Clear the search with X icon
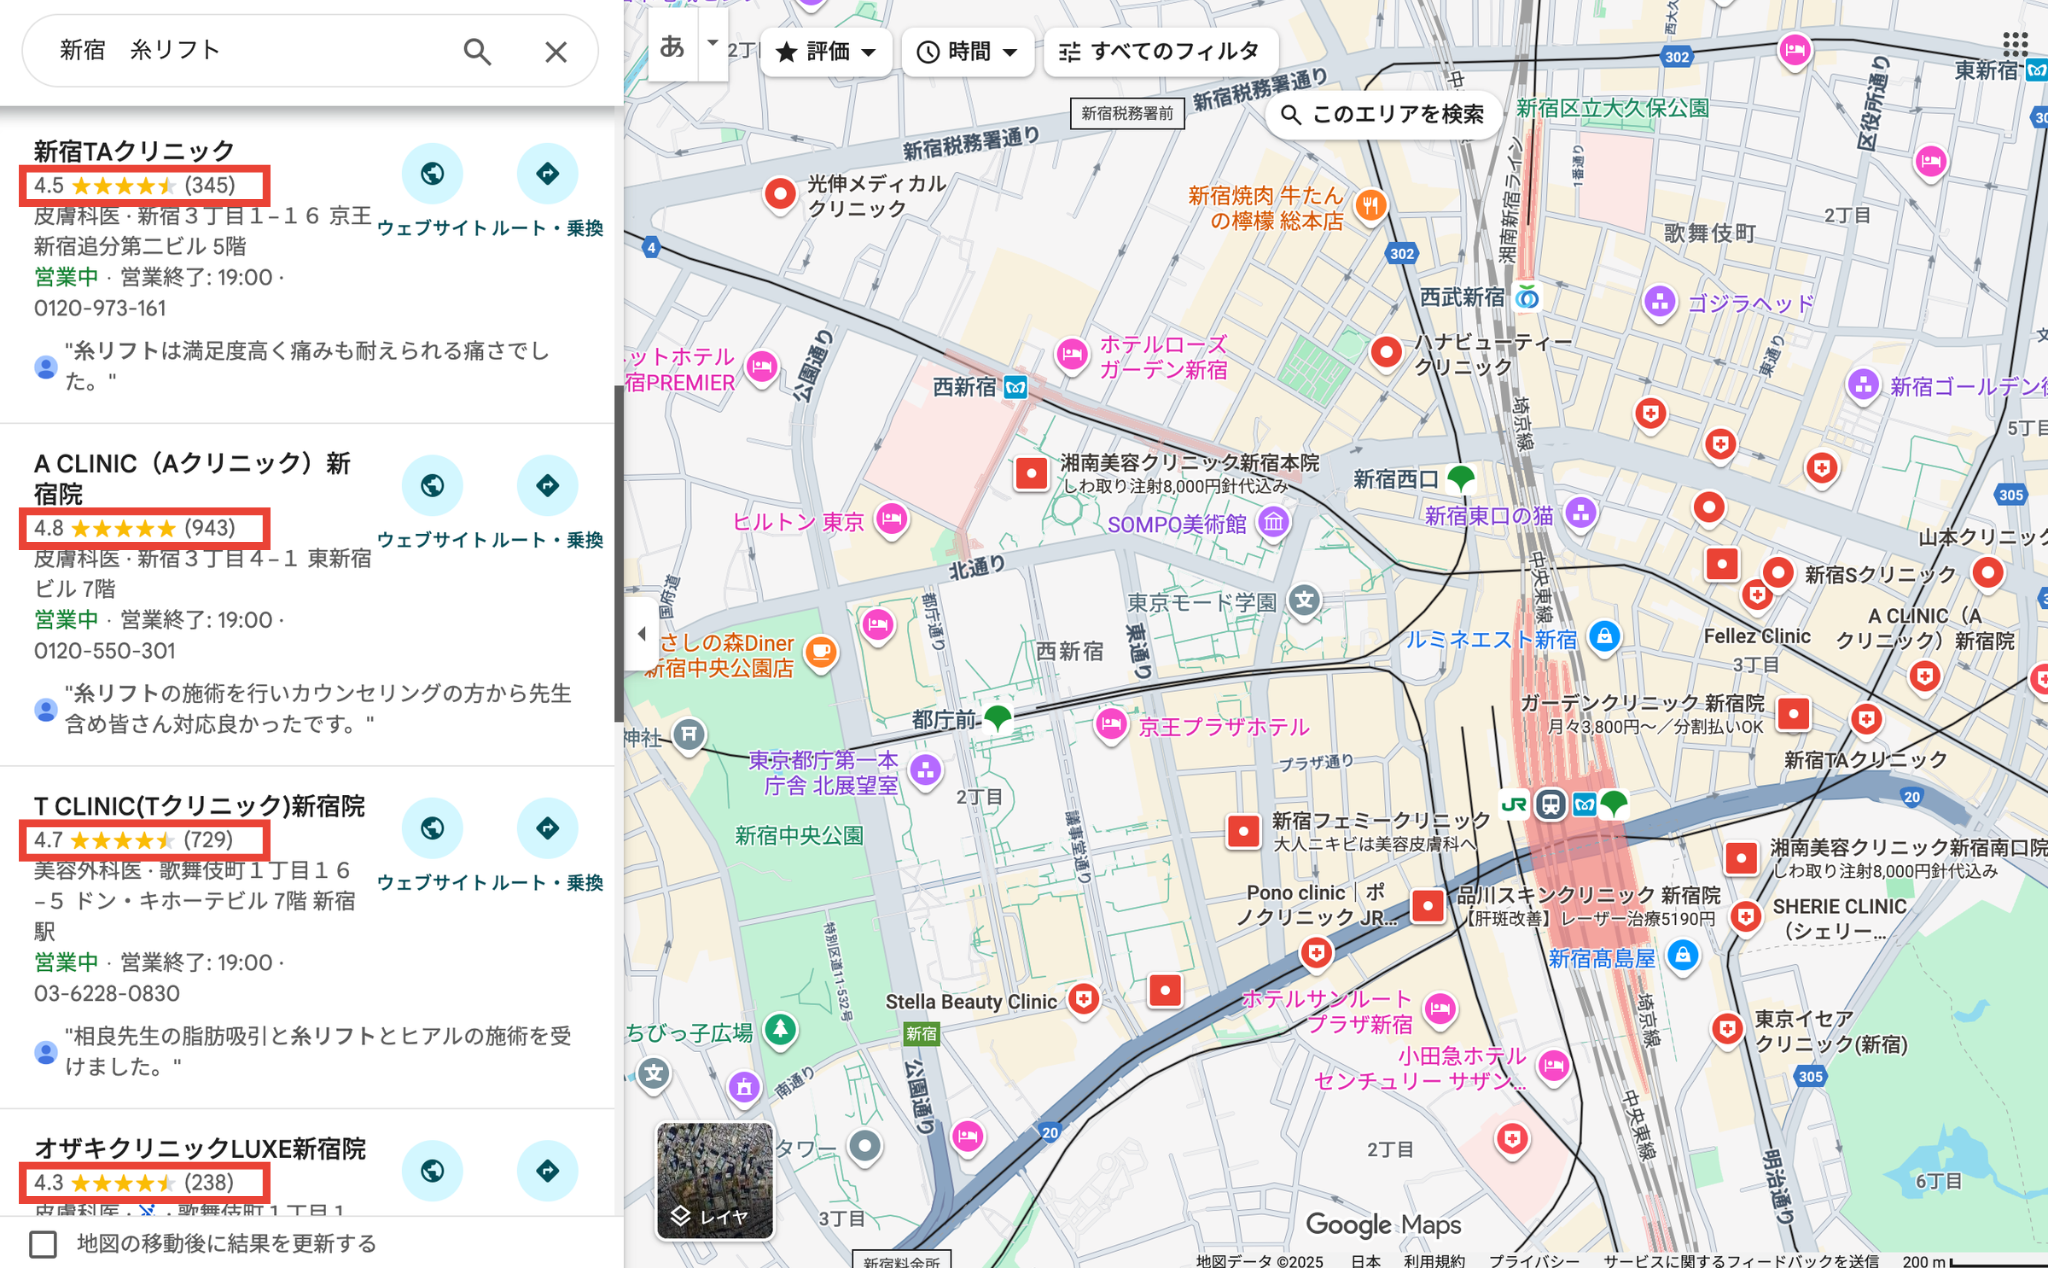This screenshot has width=2048, height=1268. point(555,51)
